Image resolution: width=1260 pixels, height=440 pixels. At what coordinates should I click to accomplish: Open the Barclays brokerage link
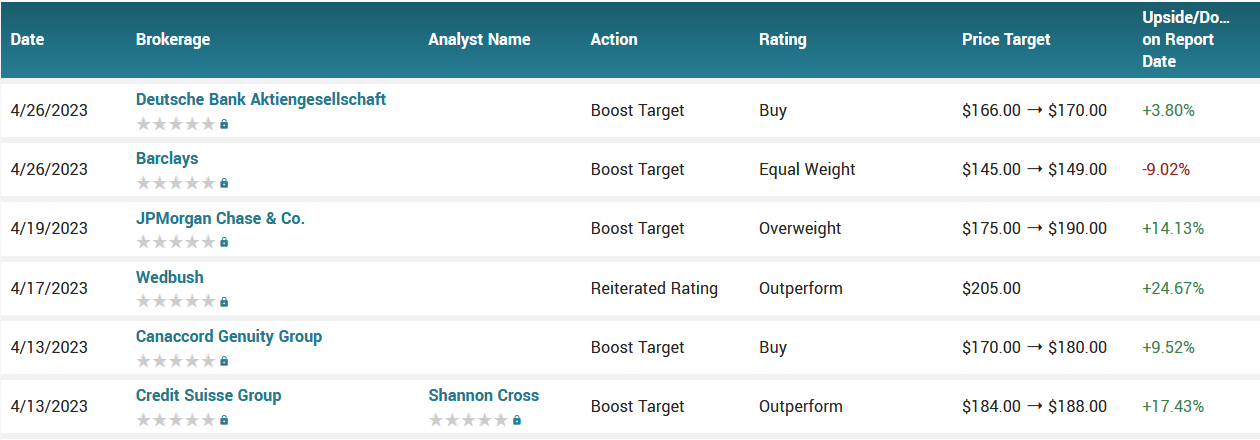(x=167, y=158)
